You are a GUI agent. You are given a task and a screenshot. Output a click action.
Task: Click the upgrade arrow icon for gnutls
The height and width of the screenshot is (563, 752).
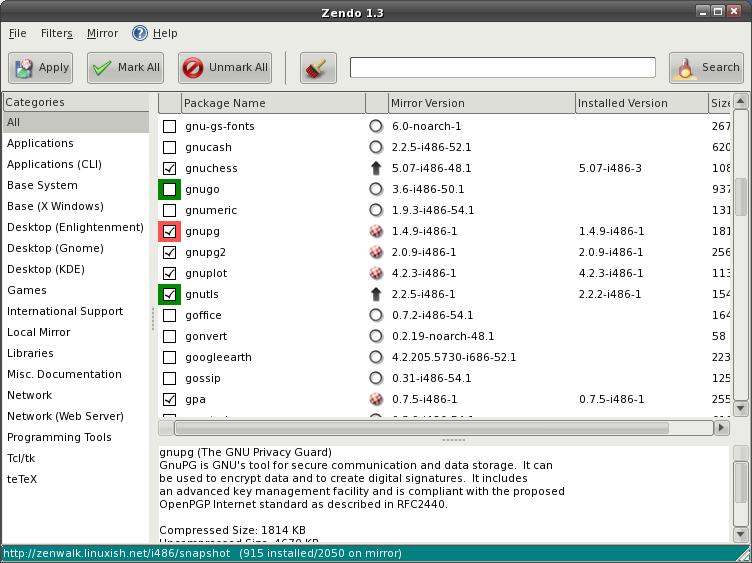coord(376,294)
